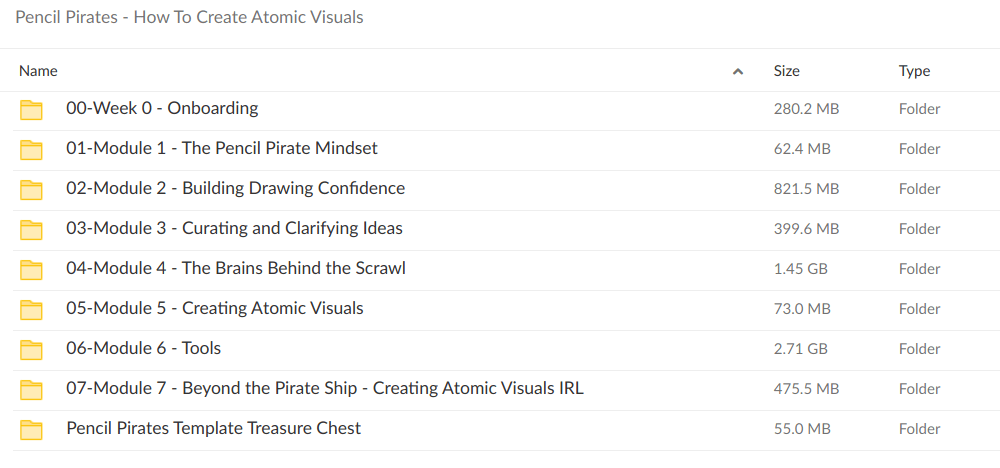Click the folder icon beside Module 1 Pencil Pirate Mindset
1000x468 pixels.
32,150
